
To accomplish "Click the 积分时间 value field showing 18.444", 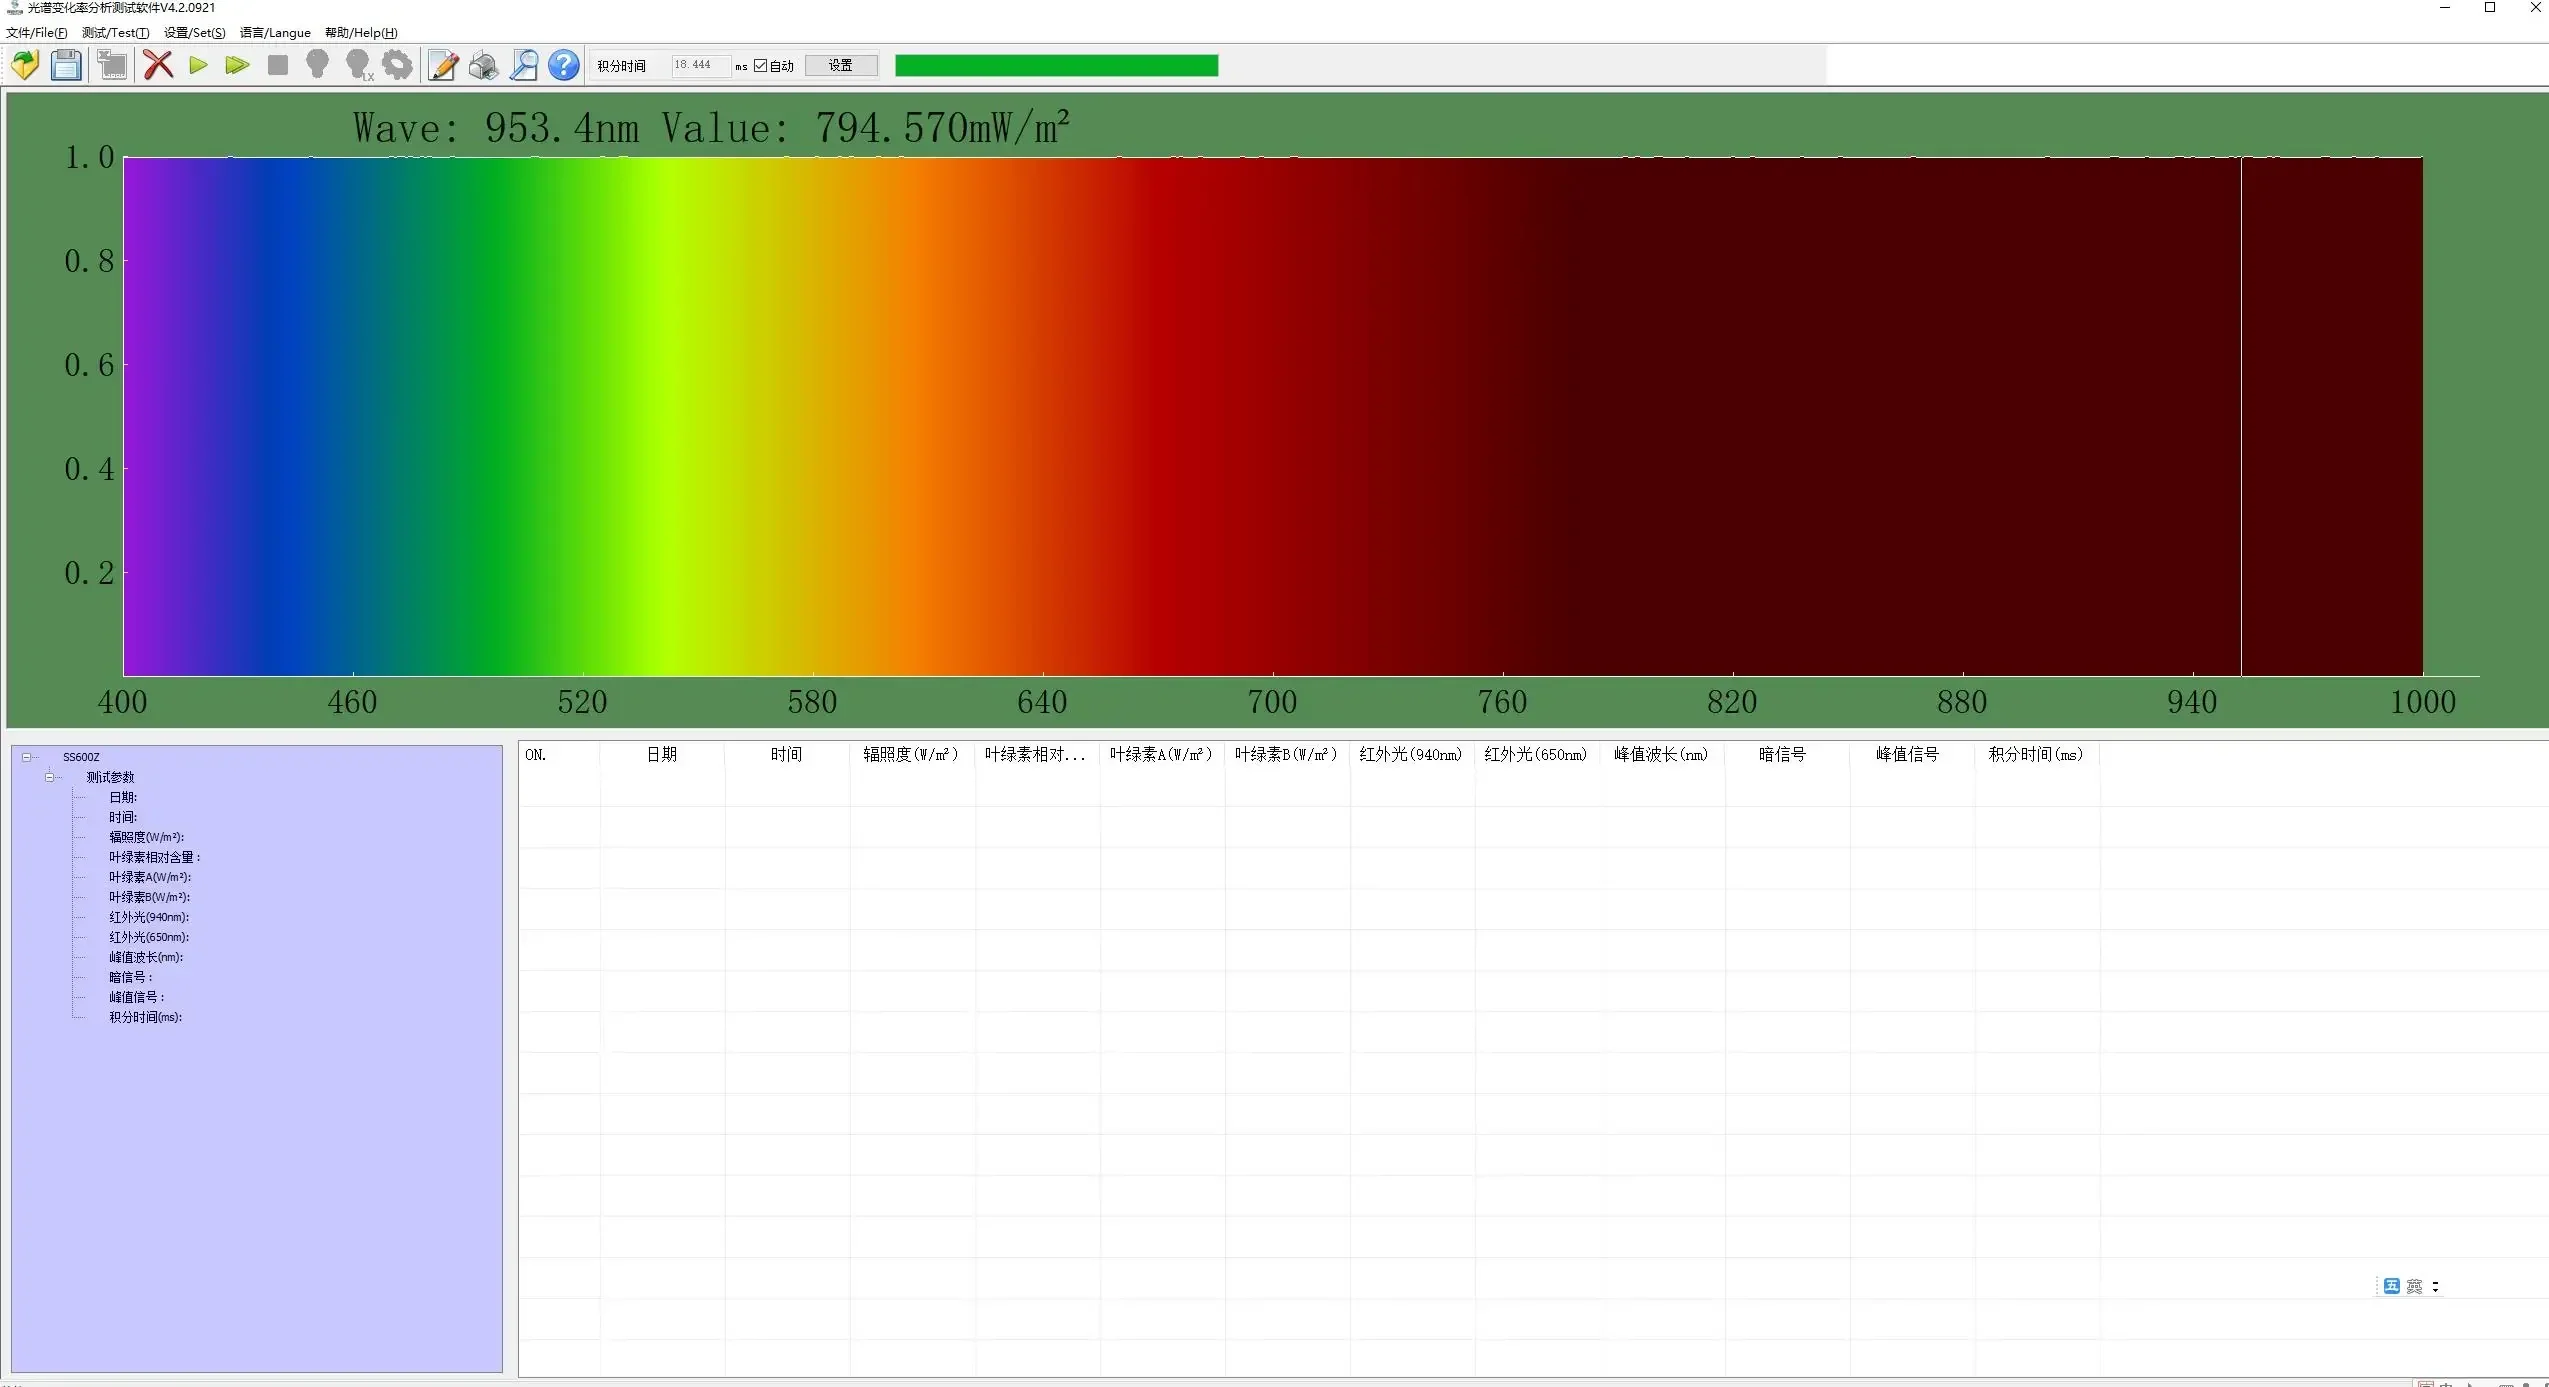I will coord(700,65).
